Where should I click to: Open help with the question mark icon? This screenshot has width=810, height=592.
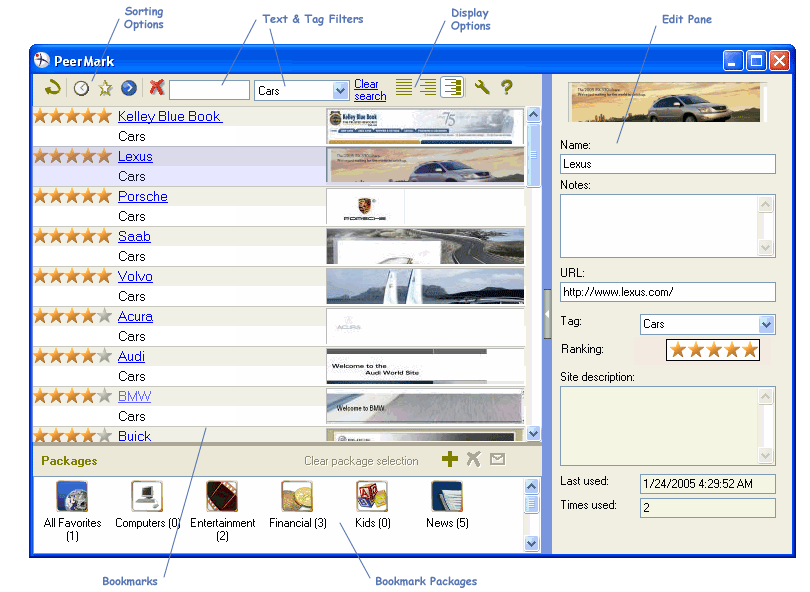pos(507,87)
